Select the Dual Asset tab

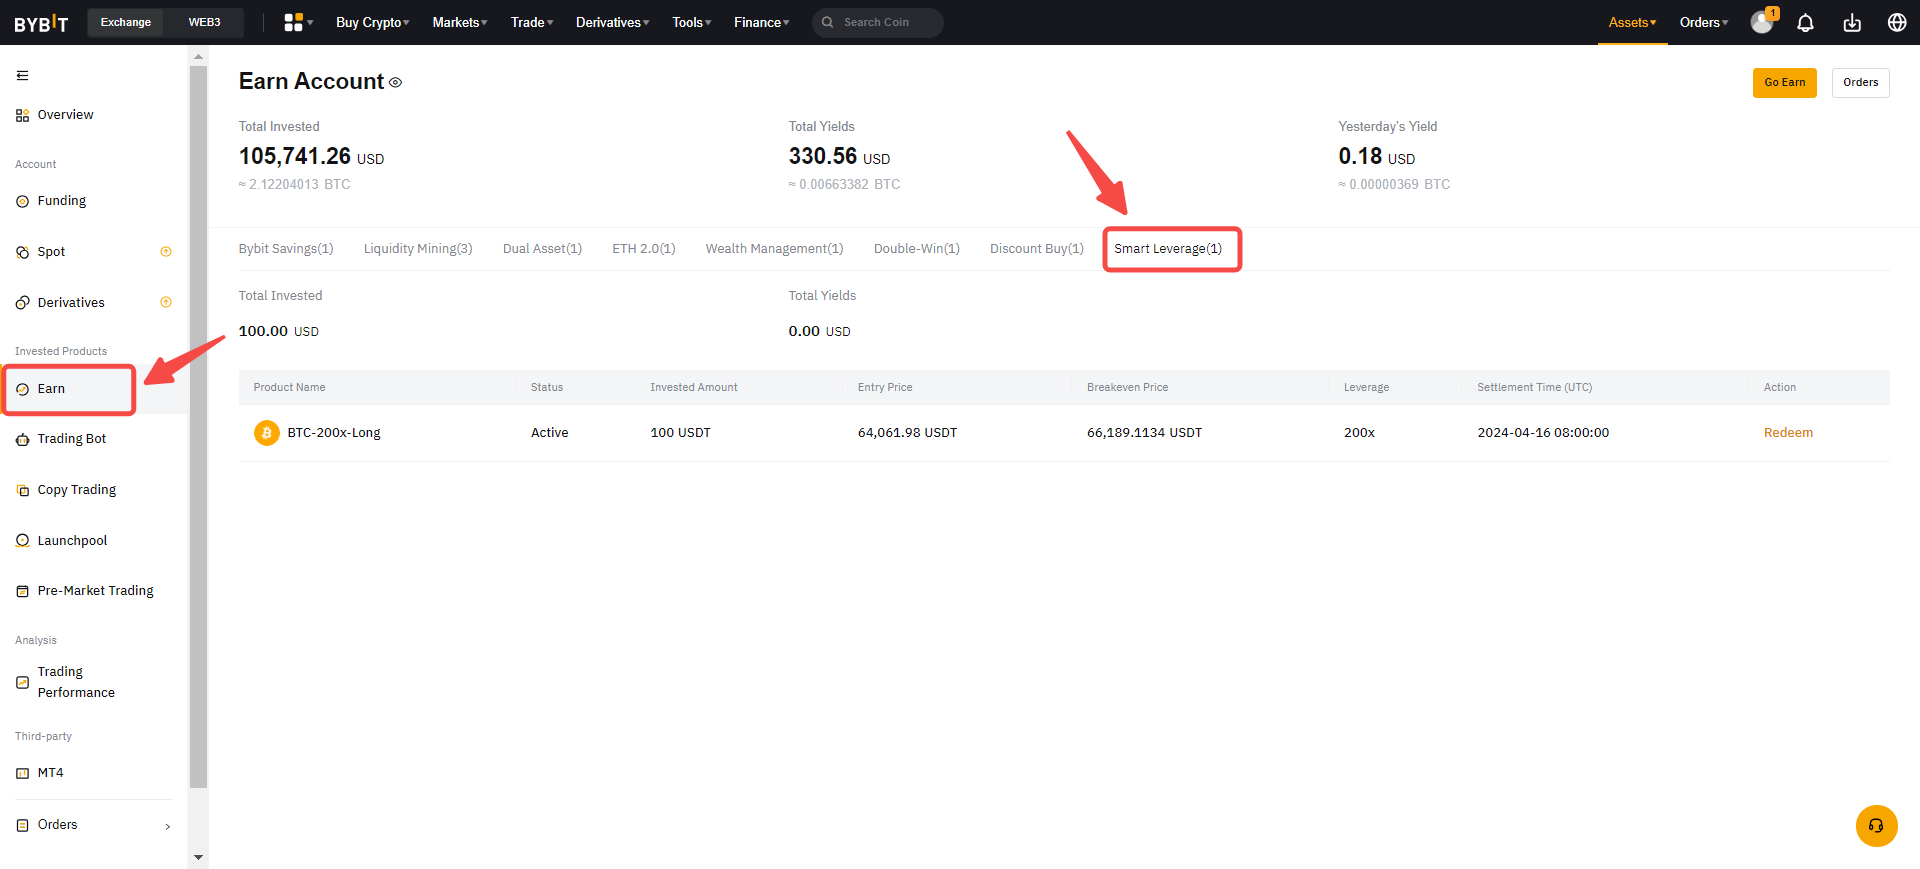[x=542, y=249]
